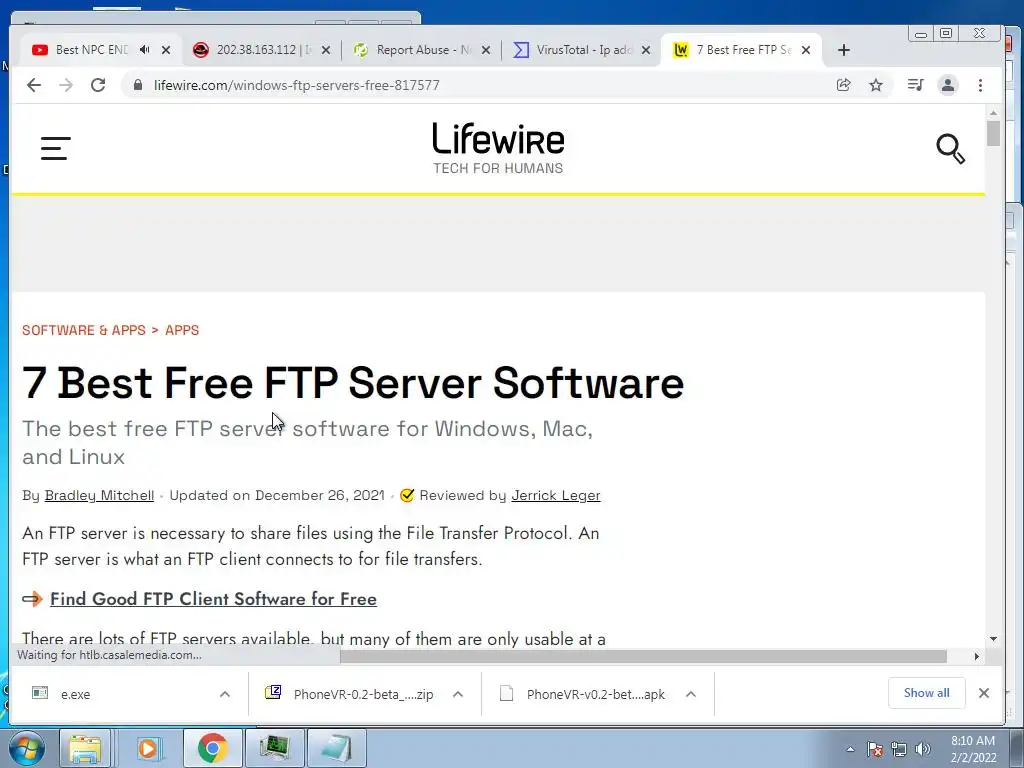Image resolution: width=1024 pixels, height=768 pixels.
Task: Click the horizontal scrollbar thumb
Action: point(643,656)
